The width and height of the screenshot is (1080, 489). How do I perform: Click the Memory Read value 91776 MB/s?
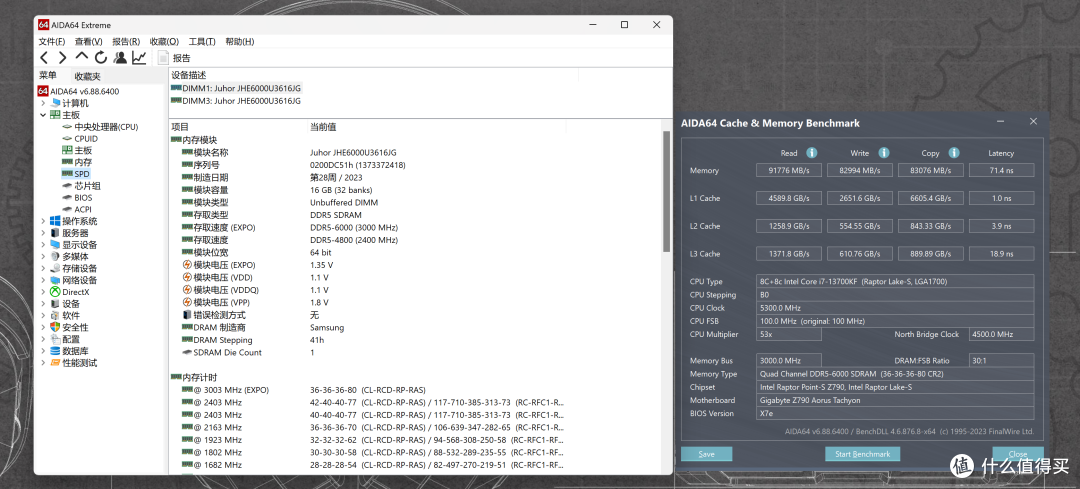tap(789, 170)
